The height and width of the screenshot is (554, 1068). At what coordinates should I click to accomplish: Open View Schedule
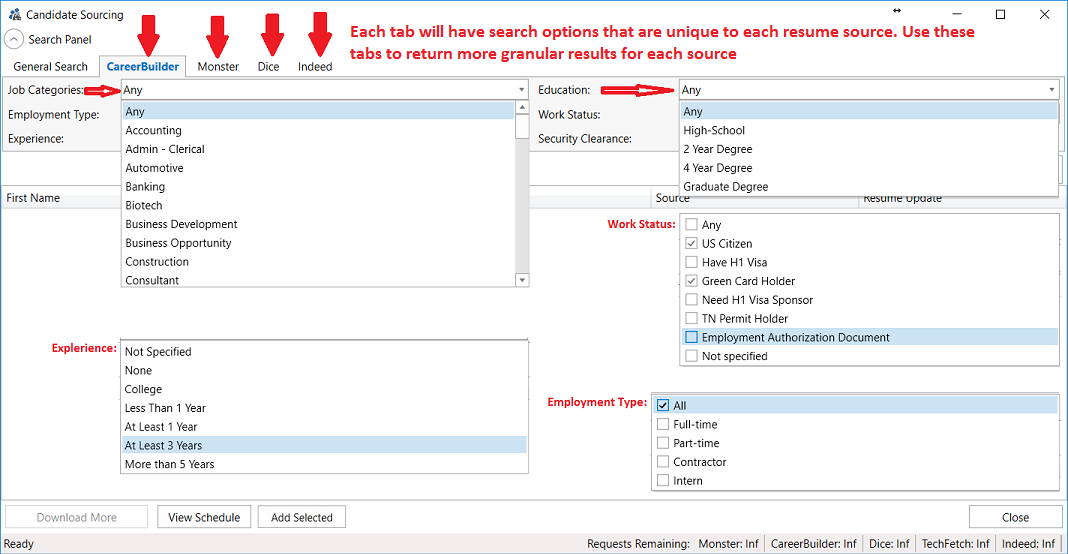click(204, 517)
